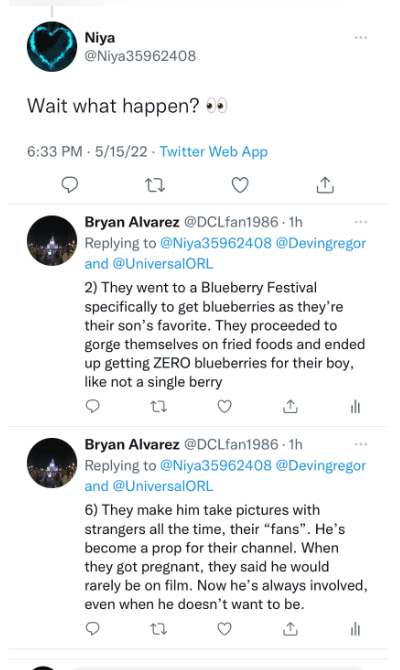The width and height of the screenshot is (400, 670).
Task: Share Niya's main tweet
Action: 325,185
